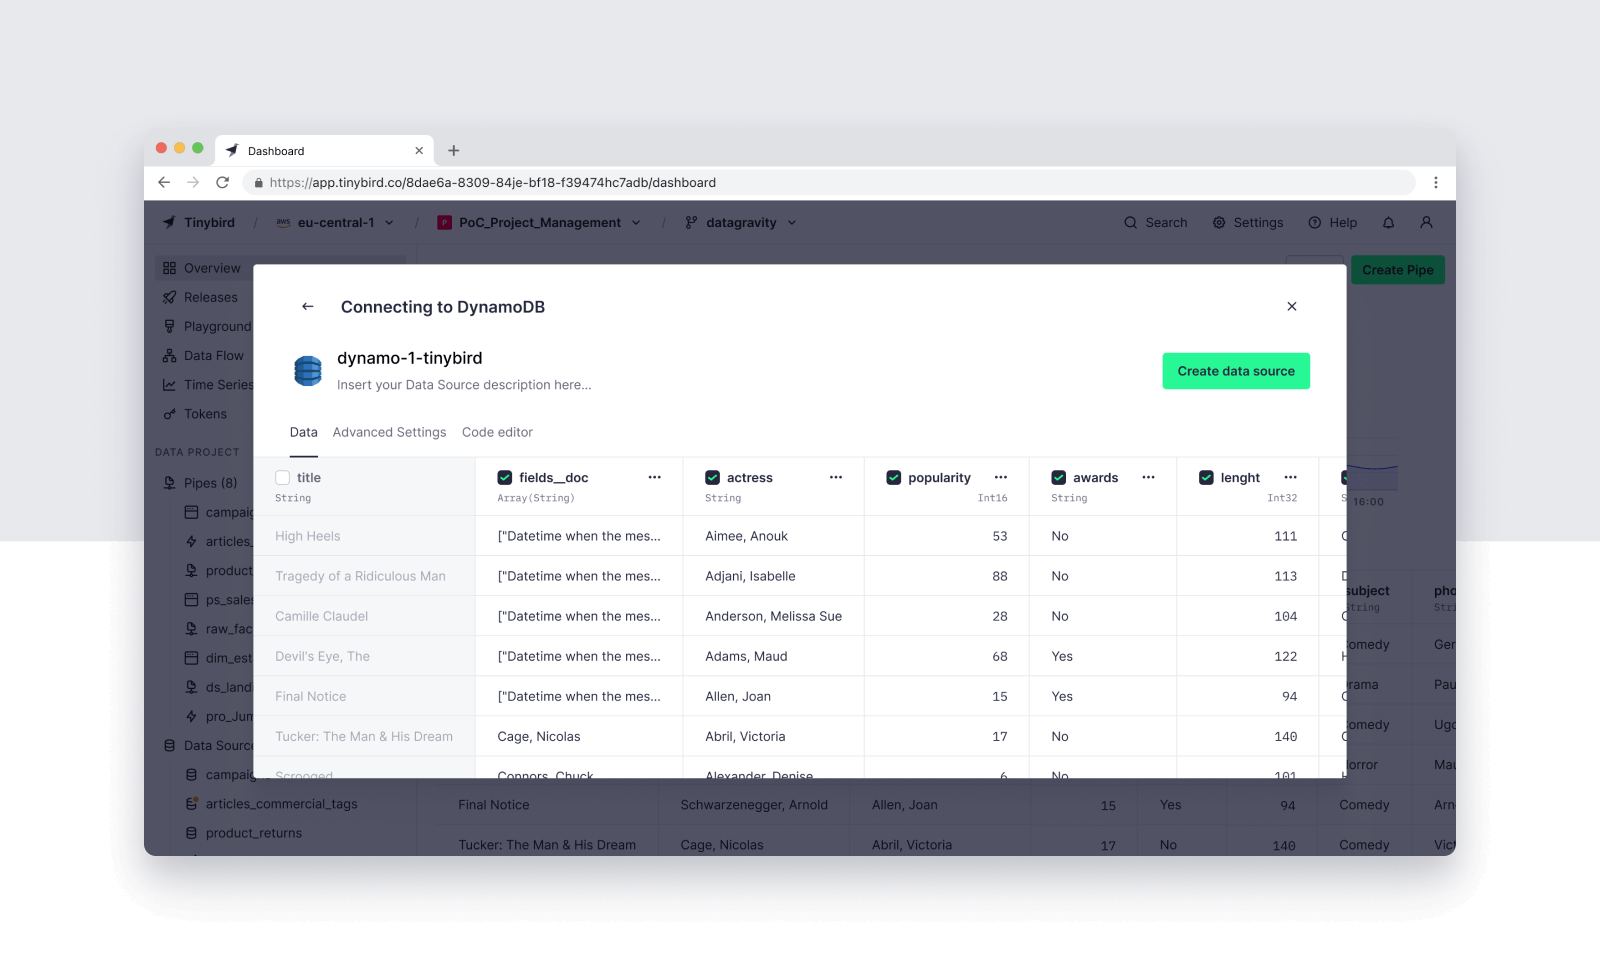The image size is (1600, 954).
Task: Open a new browser tab with plus
Action: (x=454, y=151)
